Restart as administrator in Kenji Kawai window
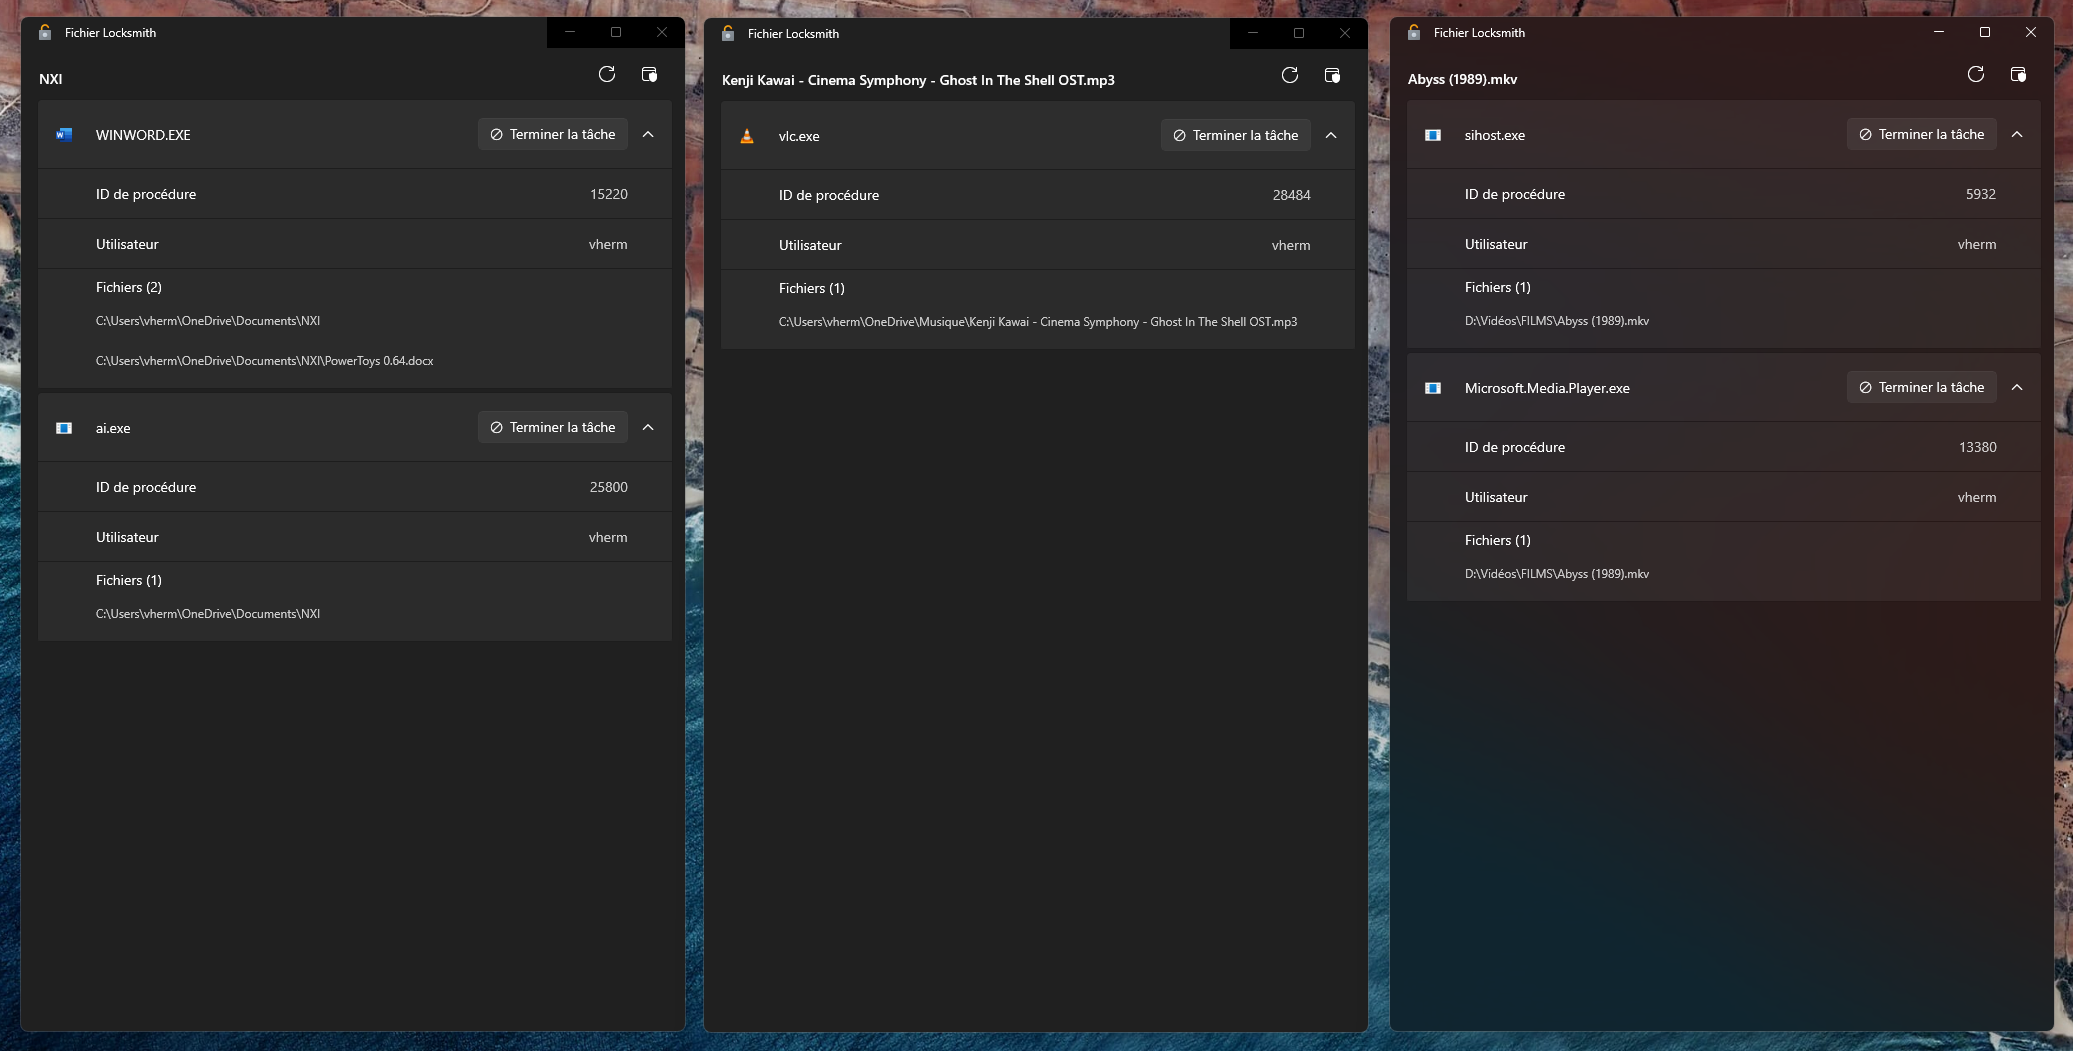The height and width of the screenshot is (1051, 2073). pos(1332,76)
